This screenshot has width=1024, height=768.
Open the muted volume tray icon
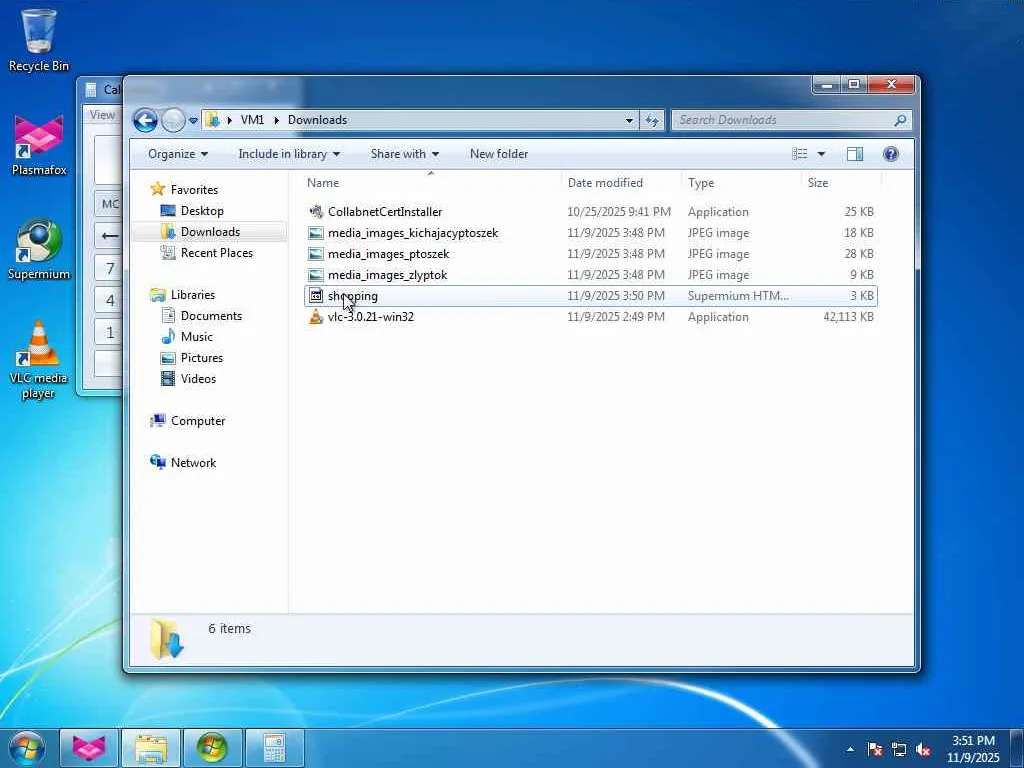(x=923, y=749)
